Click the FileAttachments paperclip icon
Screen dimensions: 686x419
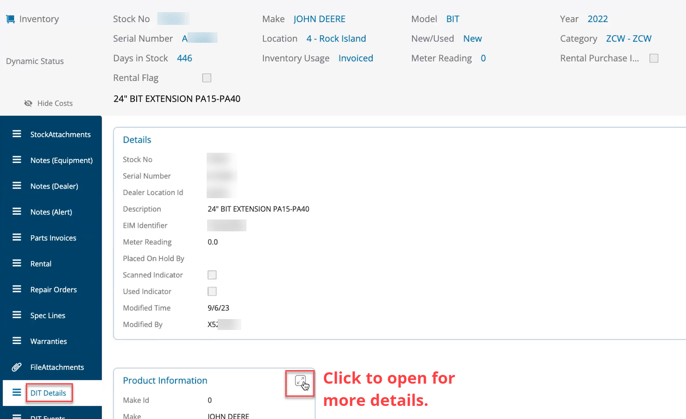point(16,367)
